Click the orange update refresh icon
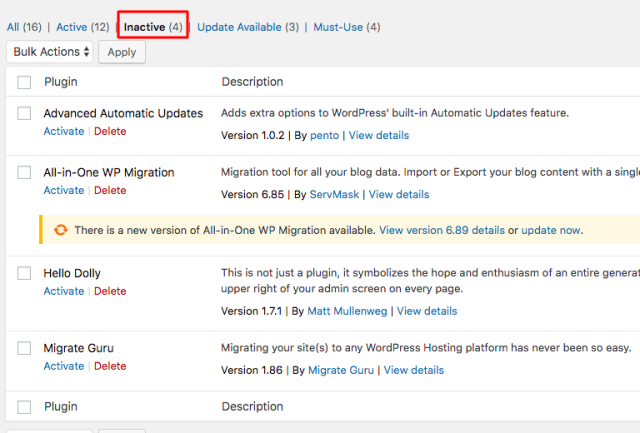This screenshot has width=640, height=433. tap(60, 230)
